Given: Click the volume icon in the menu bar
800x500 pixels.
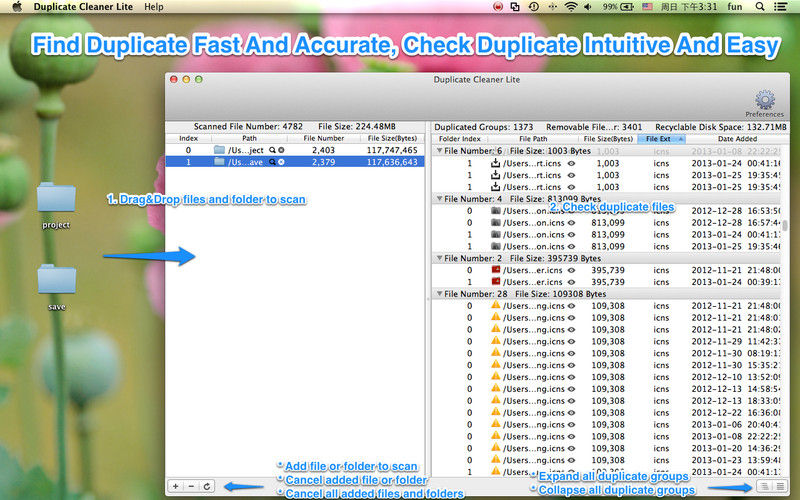Looking at the screenshot, I should point(588,7).
